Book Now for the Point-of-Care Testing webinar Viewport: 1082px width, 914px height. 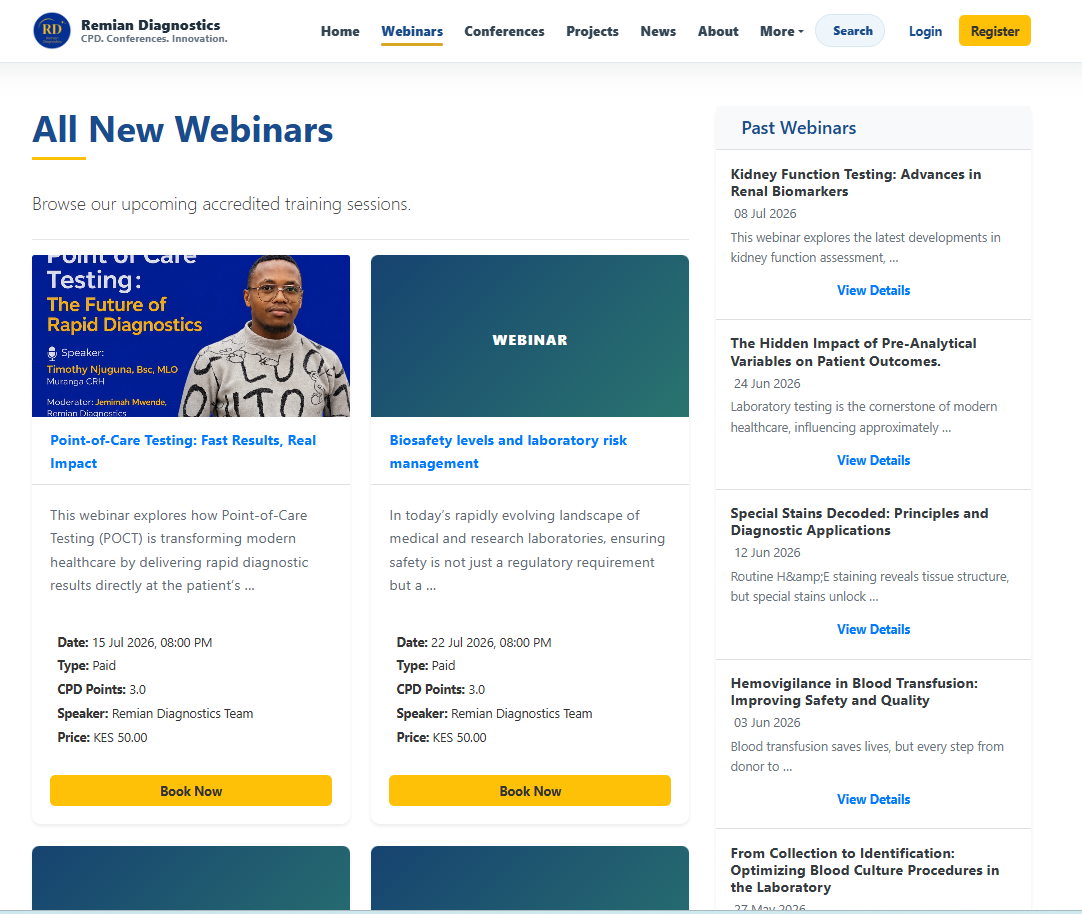pyautogui.click(x=191, y=791)
